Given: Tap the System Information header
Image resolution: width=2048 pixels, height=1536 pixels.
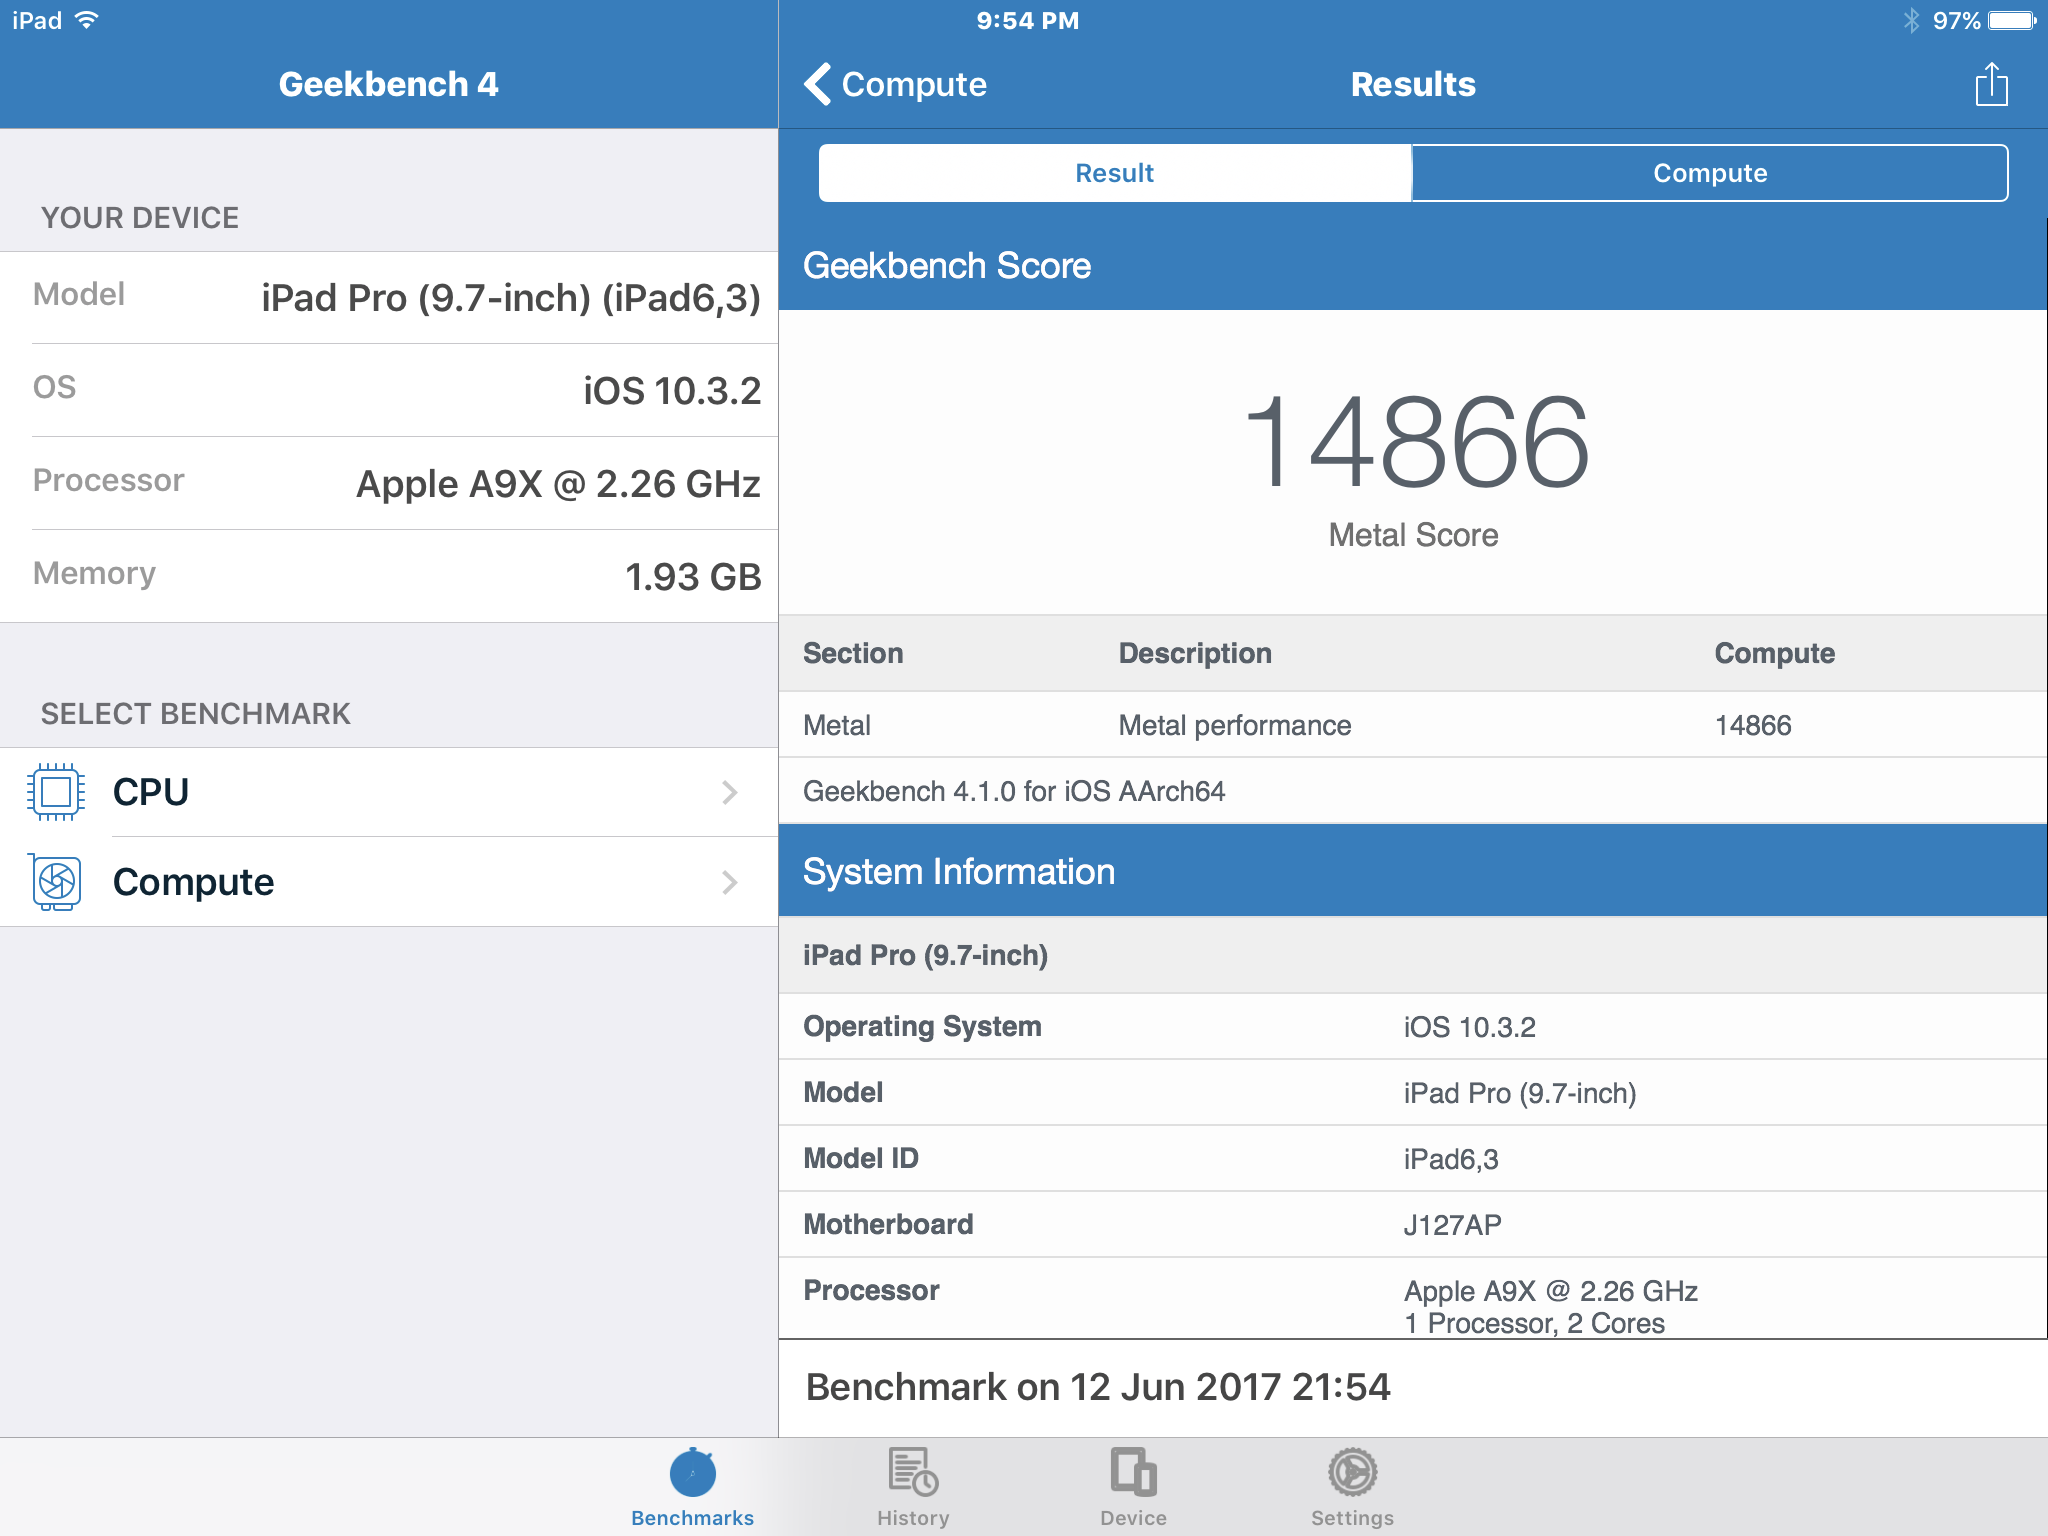Looking at the screenshot, I should [1412, 871].
